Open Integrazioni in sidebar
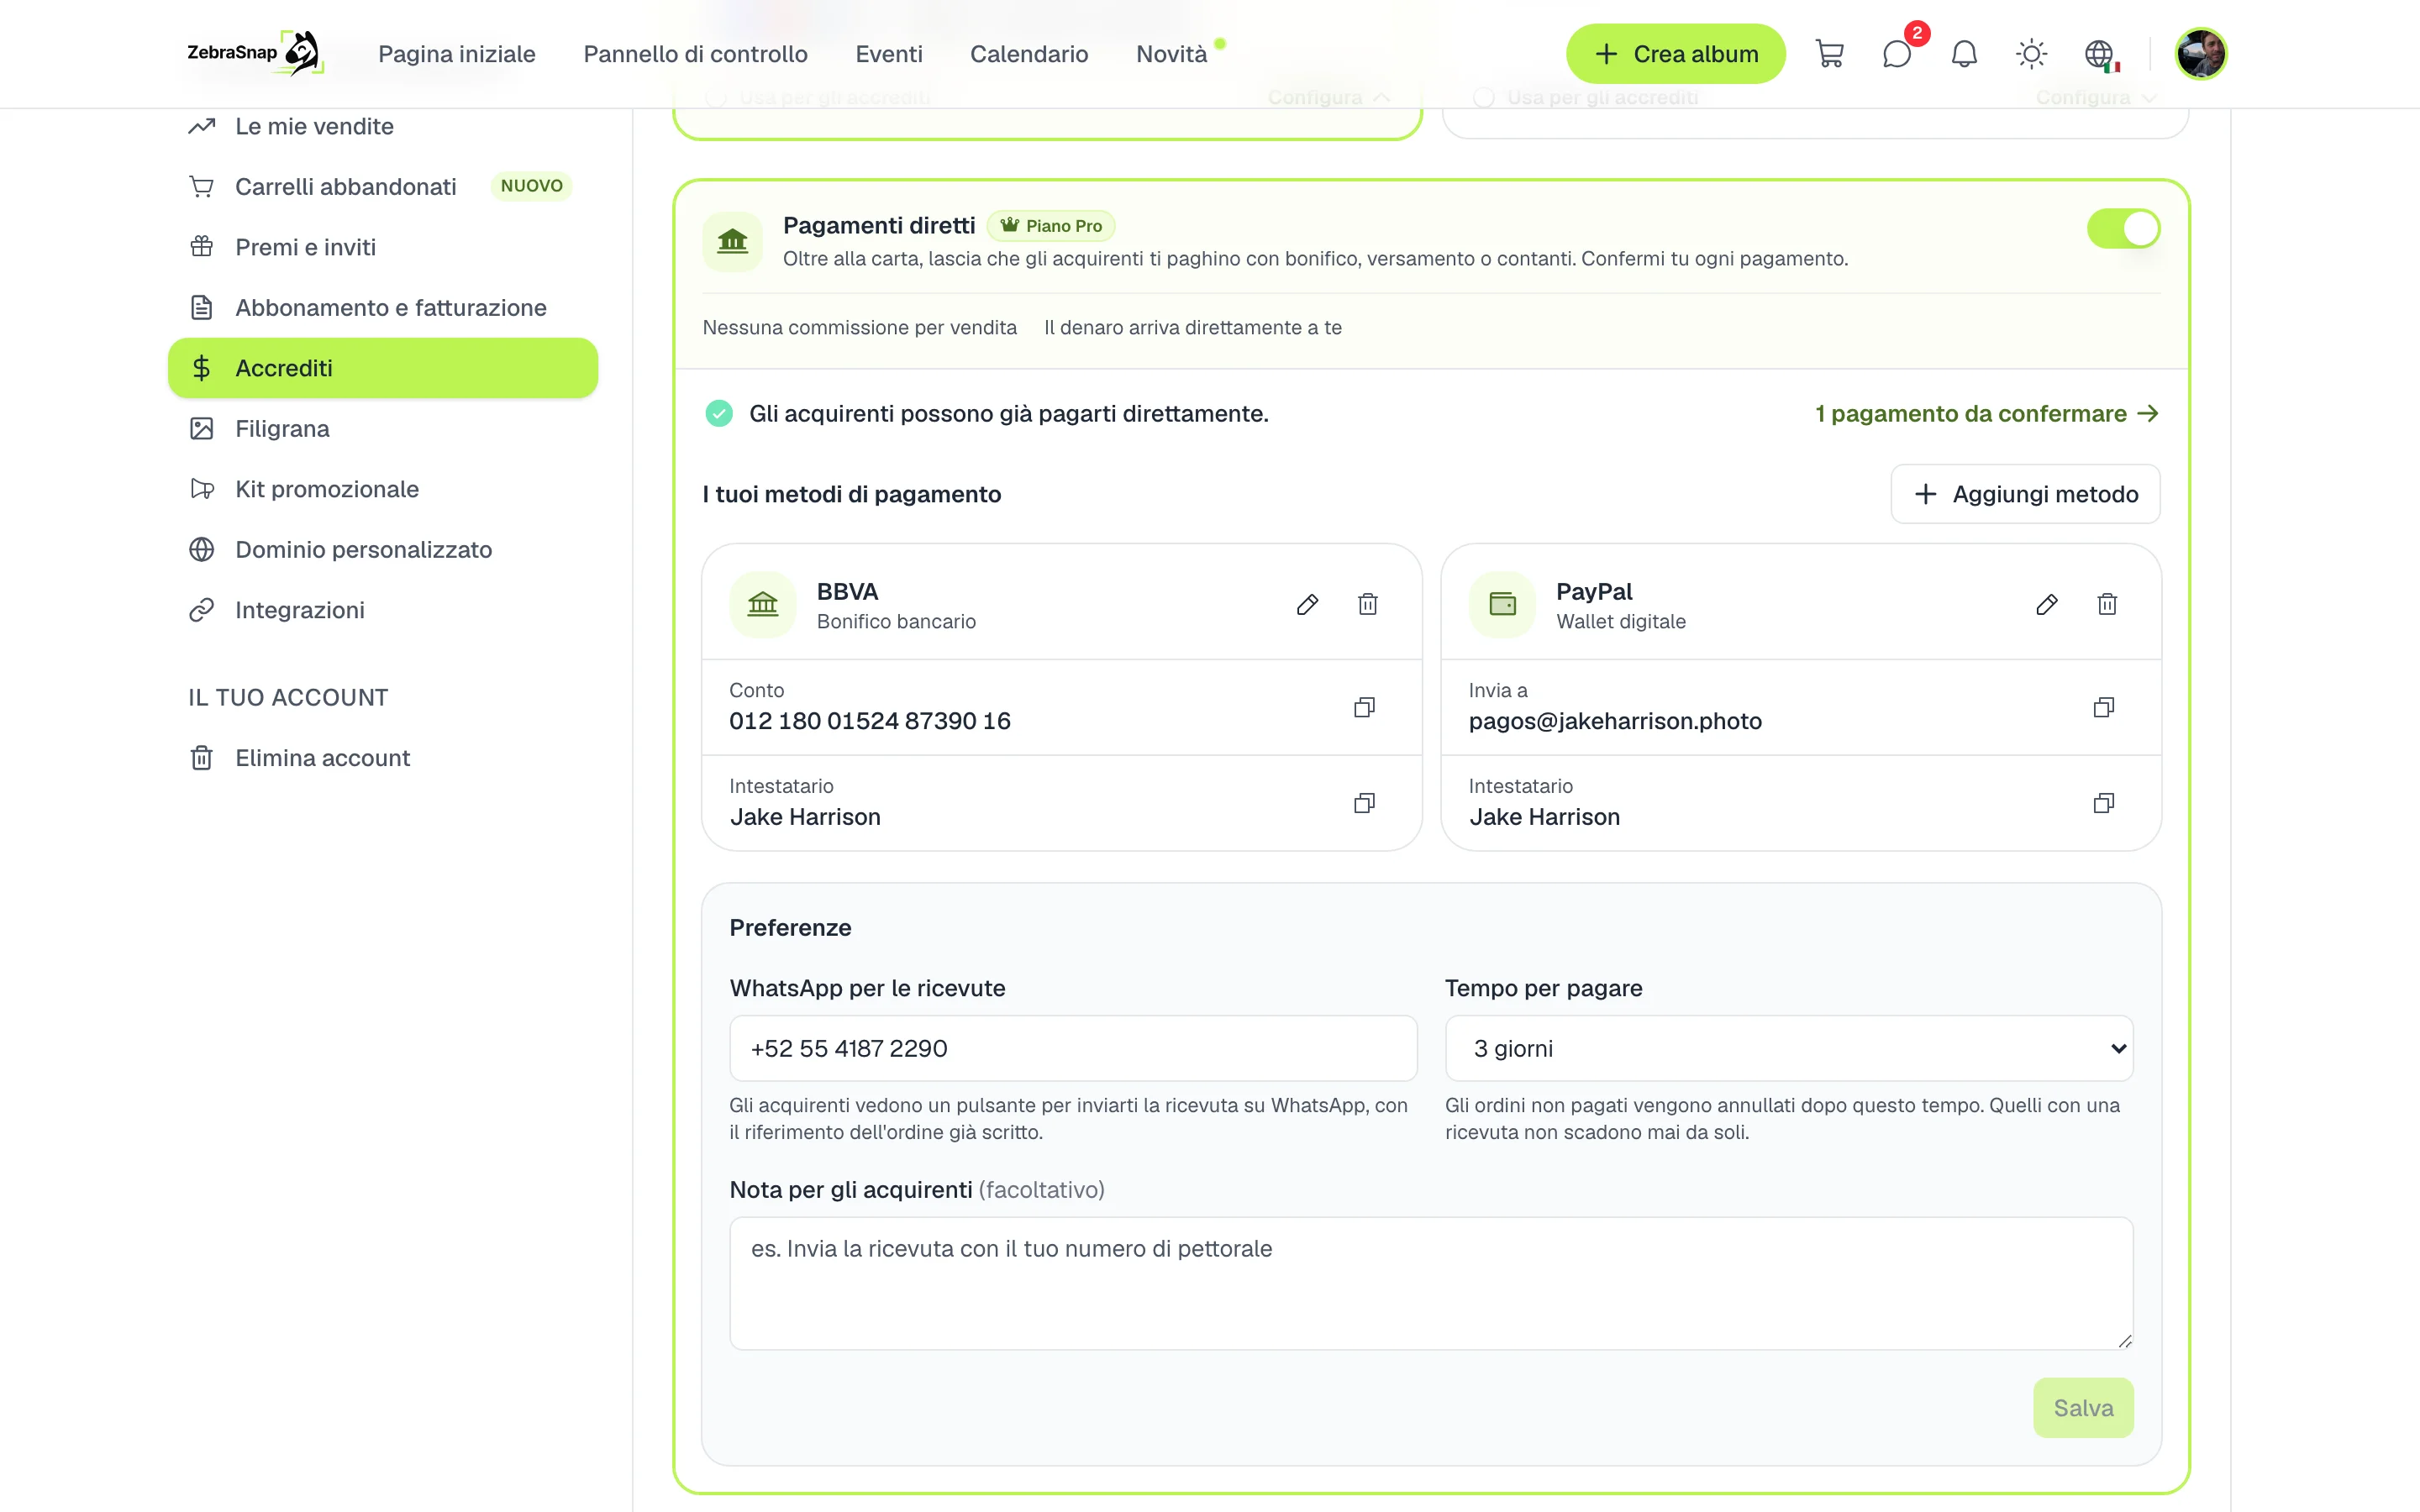Image resolution: width=2420 pixels, height=1512 pixels. 383,610
